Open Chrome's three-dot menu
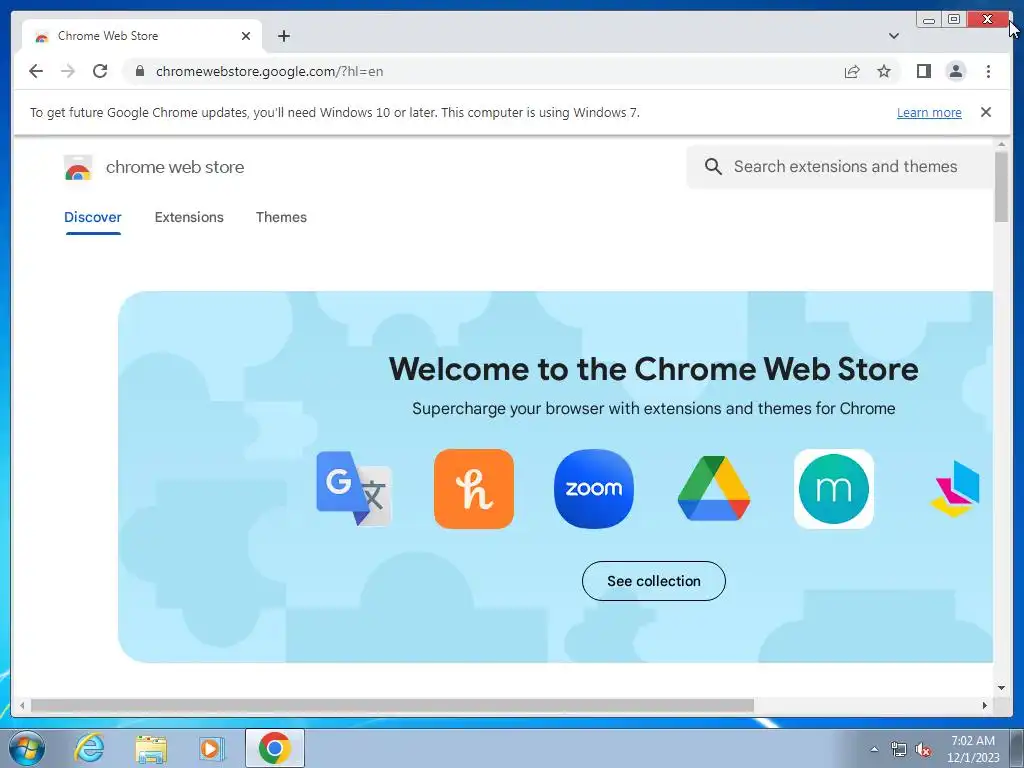This screenshot has width=1024, height=768. [x=988, y=71]
